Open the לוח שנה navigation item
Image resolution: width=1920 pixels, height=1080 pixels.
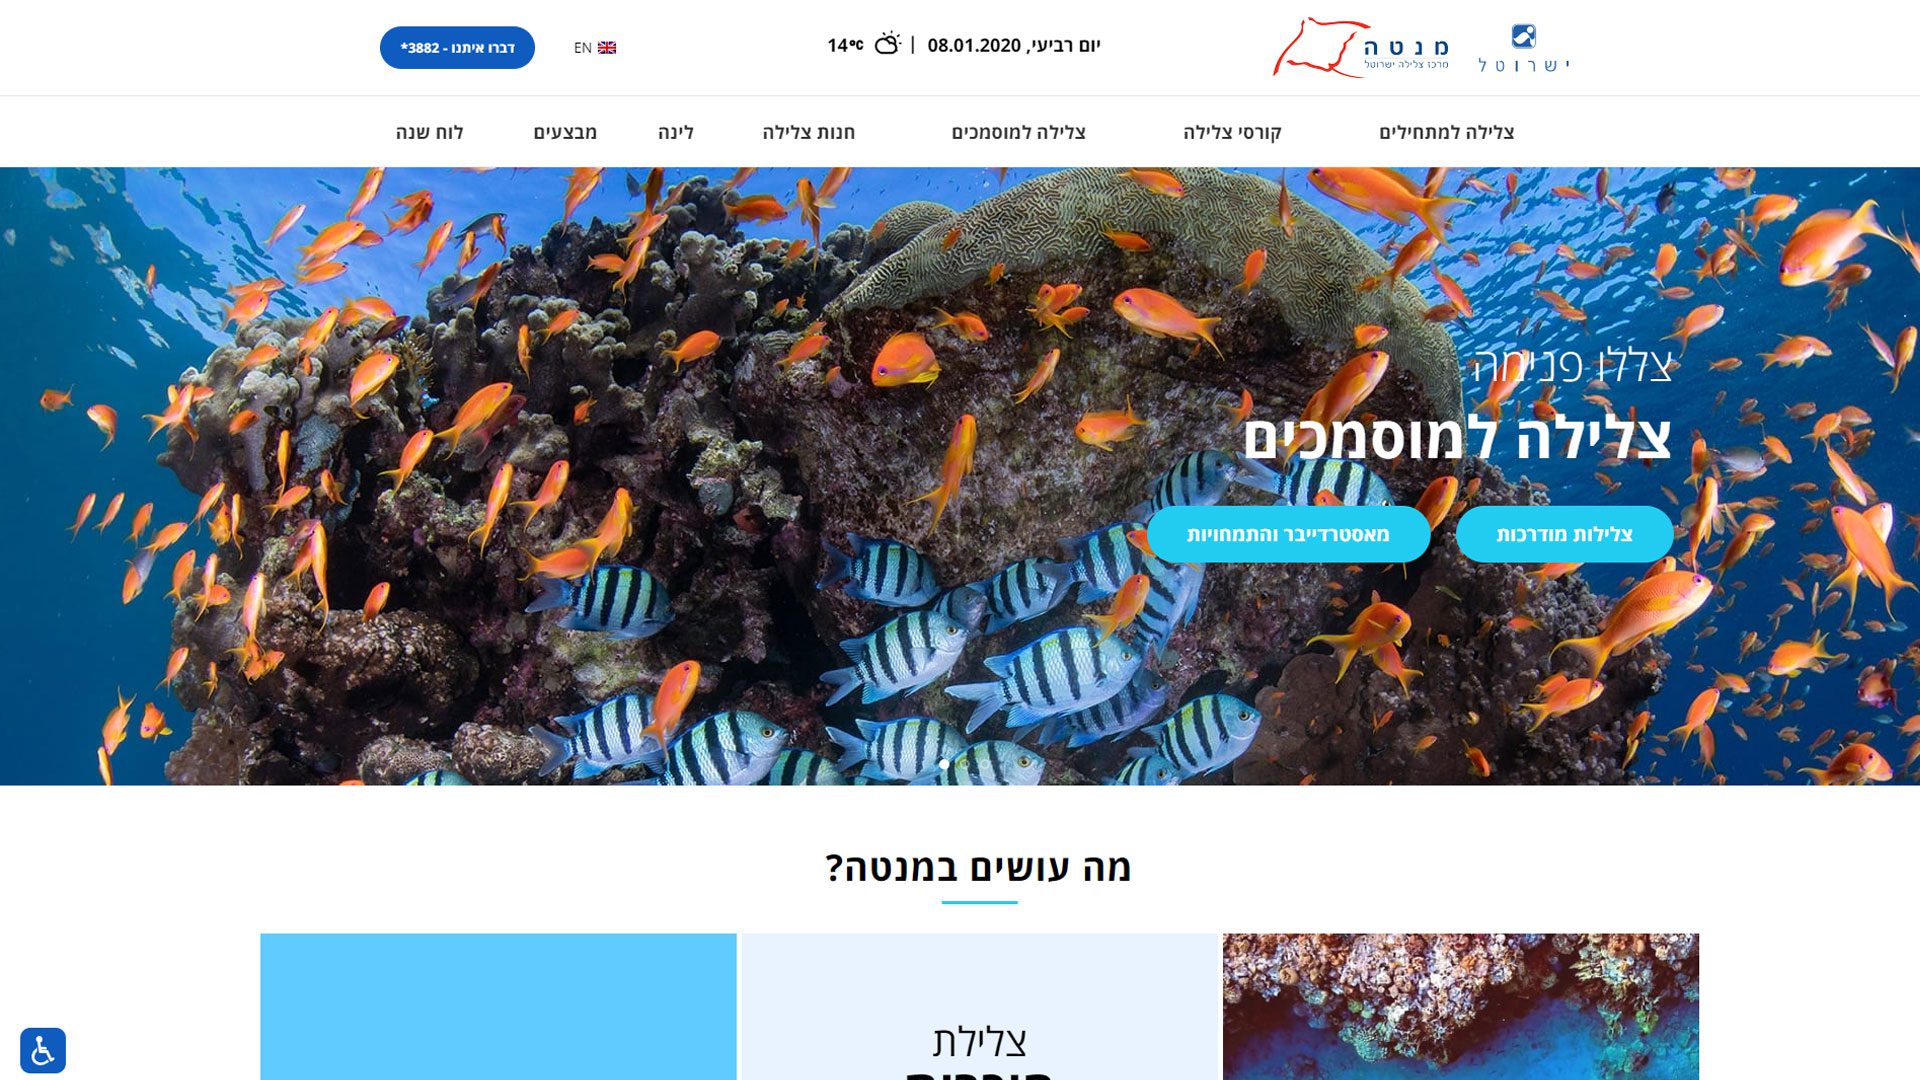pos(429,132)
